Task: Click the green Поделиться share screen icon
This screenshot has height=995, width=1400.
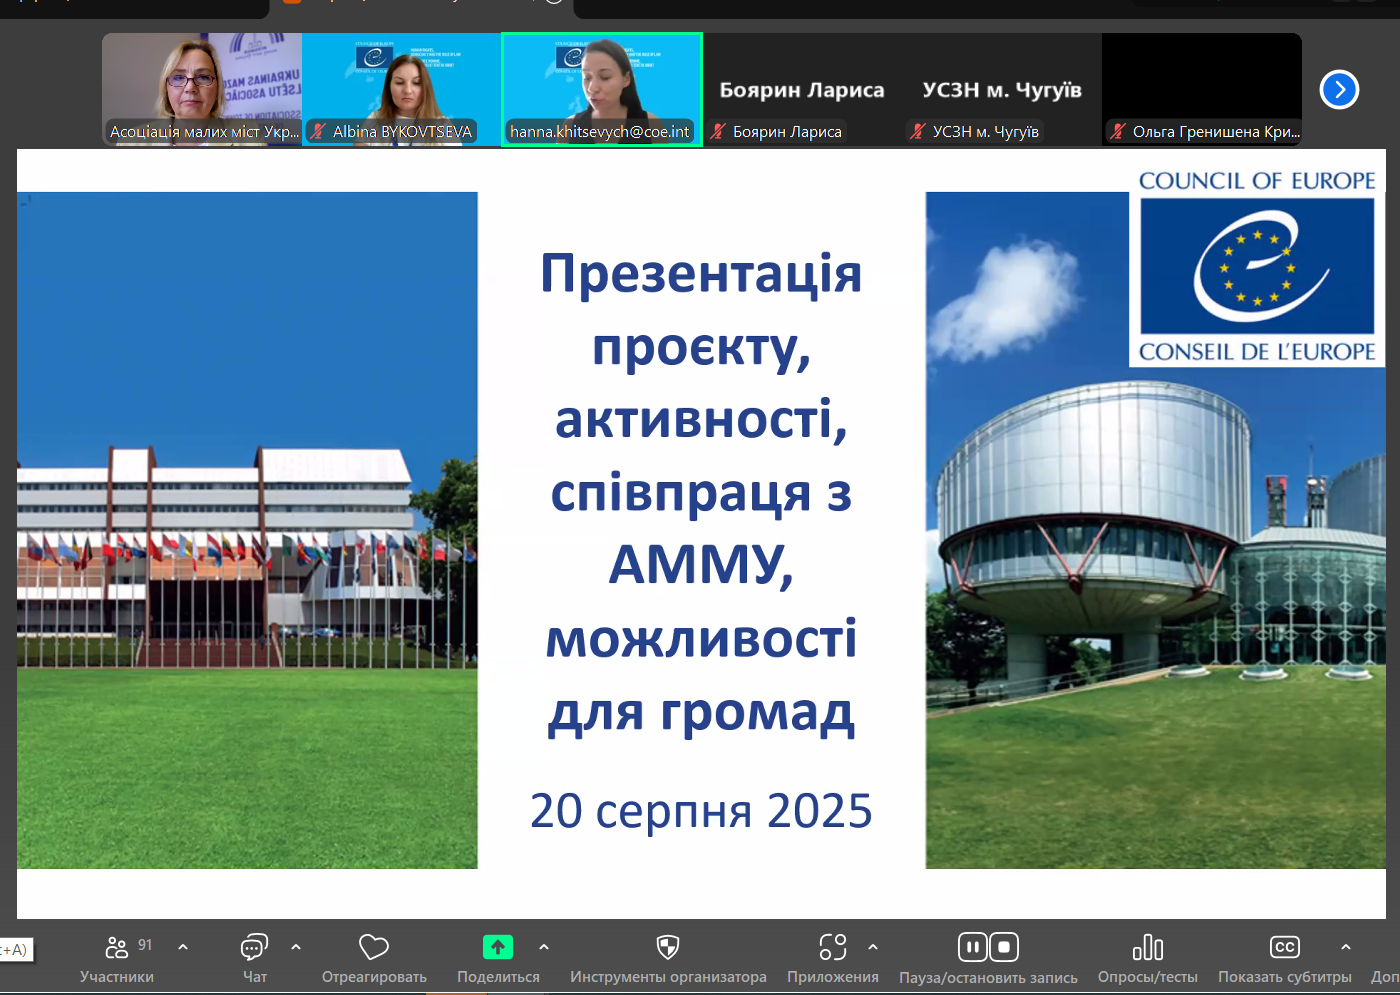Action: coord(498,947)
